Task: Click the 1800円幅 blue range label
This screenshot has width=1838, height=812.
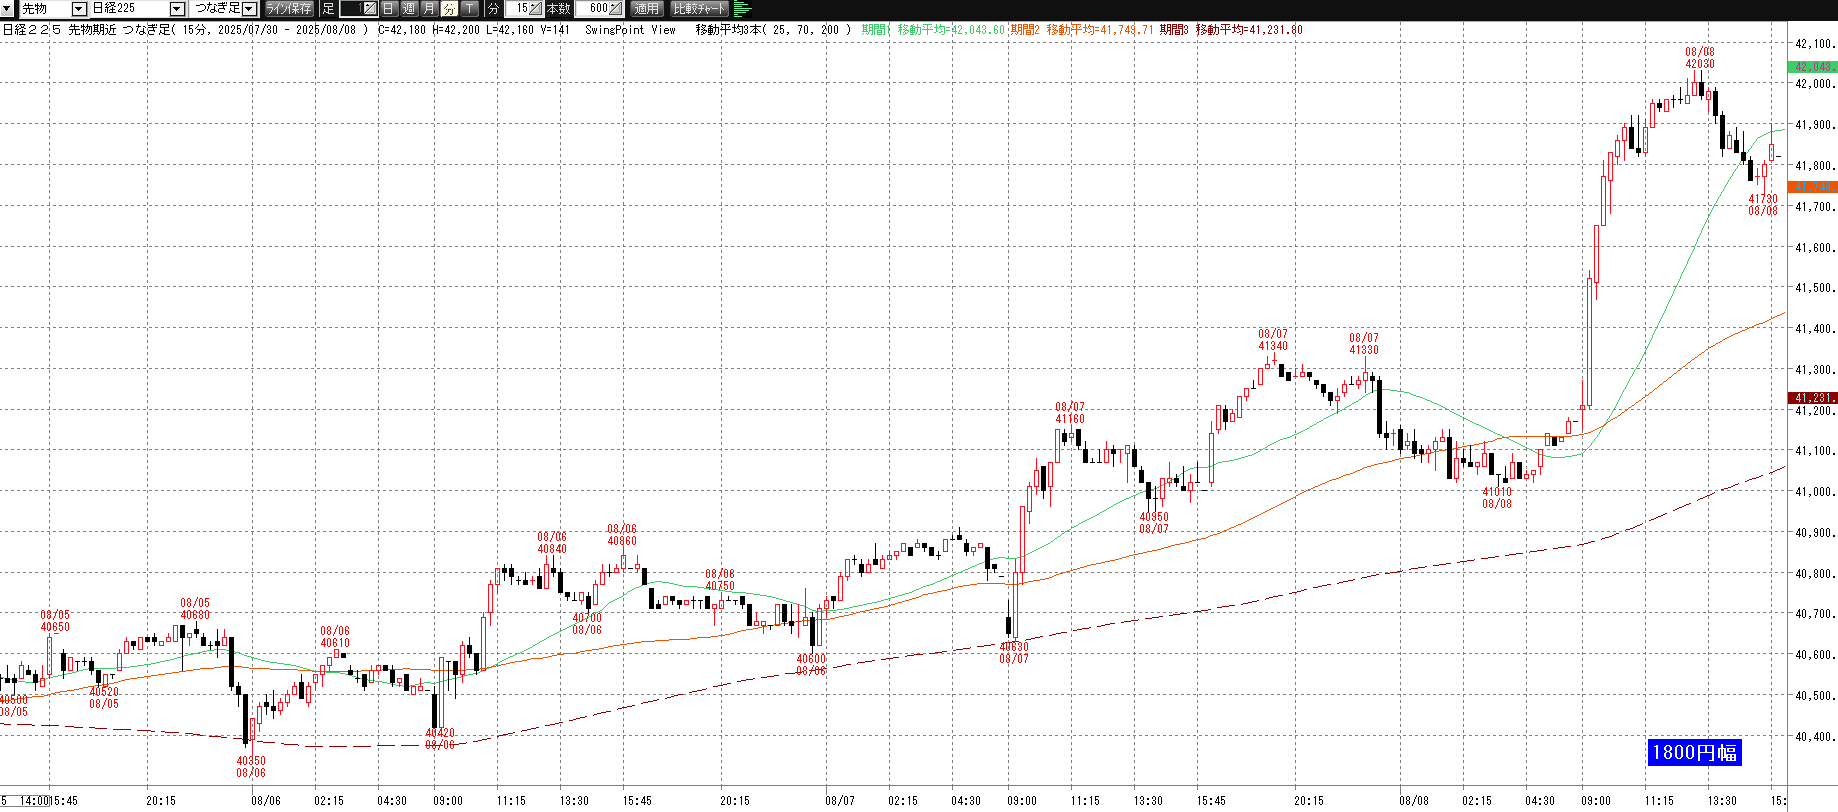Action: click(x=1694, y=752)
